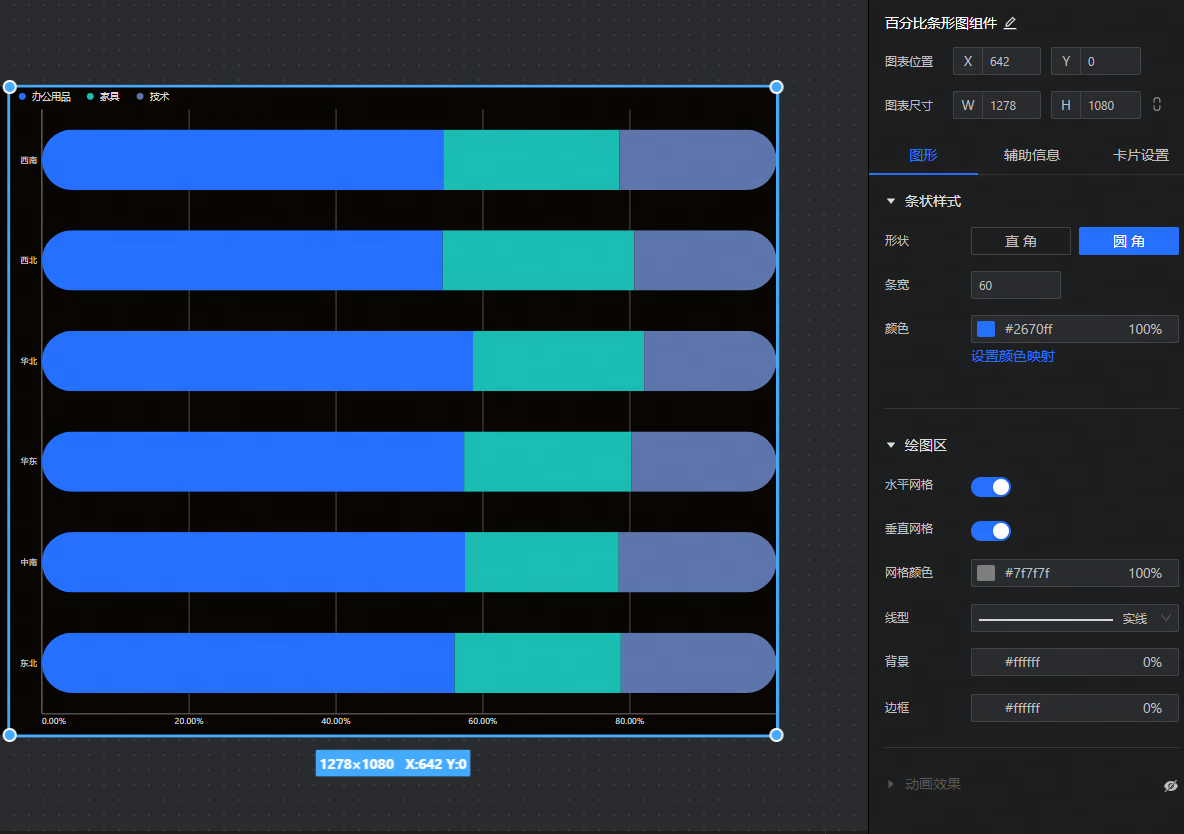Click the aspect ratio lock icon
This screenshot has width=1184, height=834.
[1157, 104]
